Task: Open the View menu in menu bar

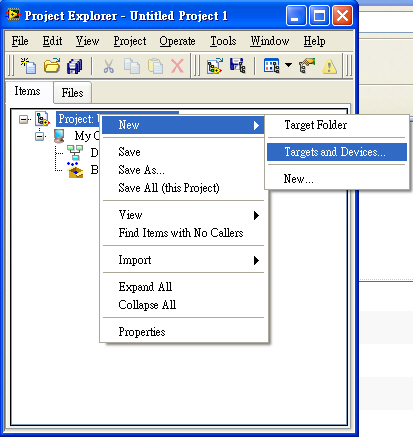Action: pyautogui.click(x=87, y=41)
